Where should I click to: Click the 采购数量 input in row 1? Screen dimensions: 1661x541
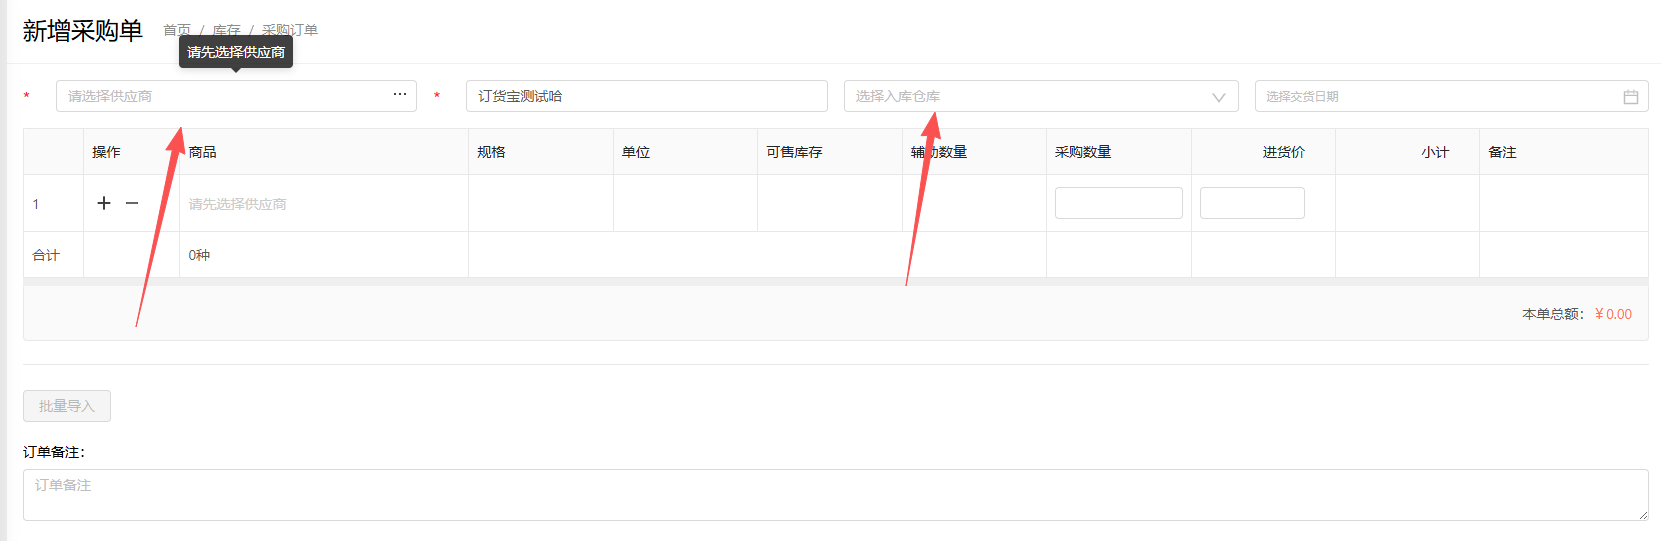pyautogui.click(x=1118, y=203)
